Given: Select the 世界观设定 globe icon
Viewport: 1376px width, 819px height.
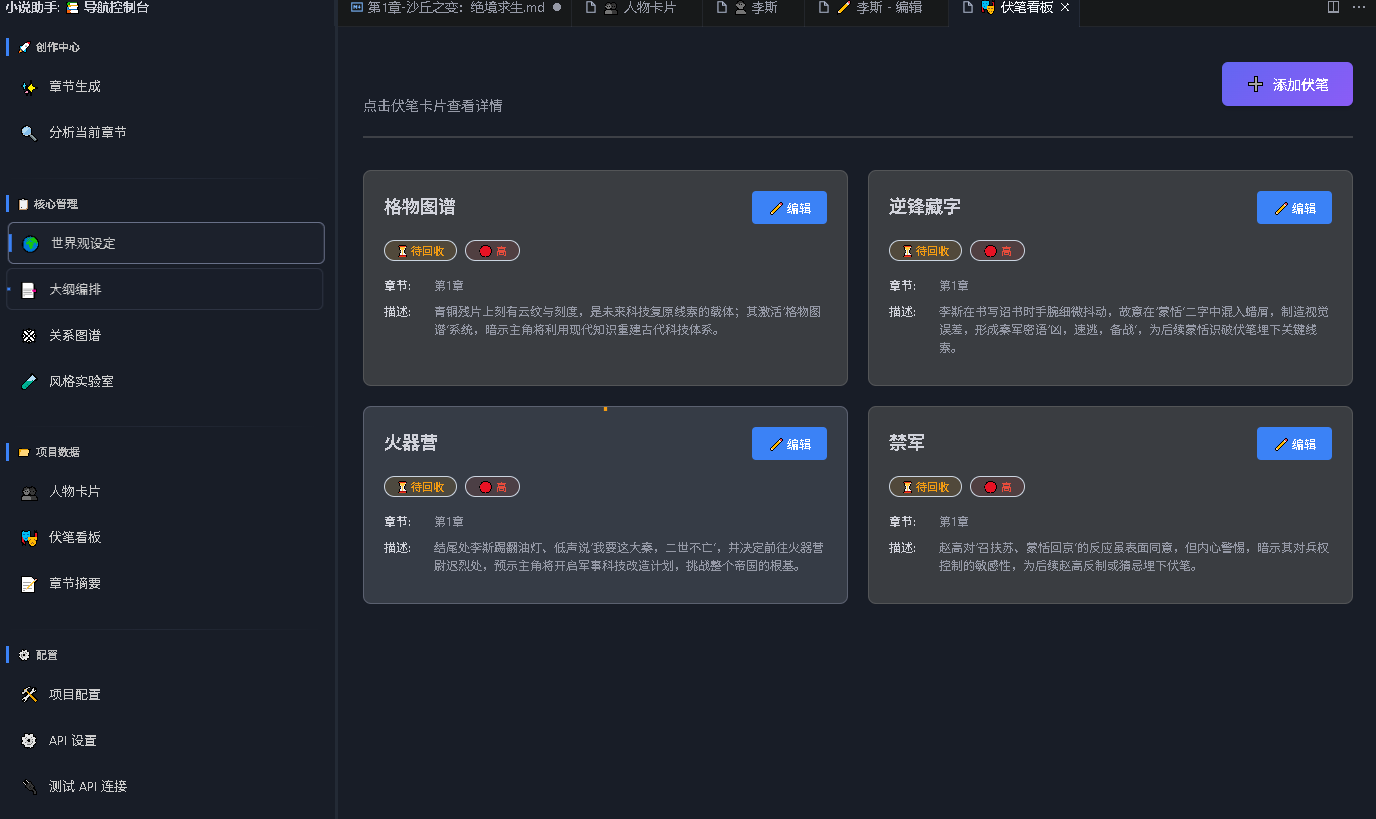Looking at the screenshot, I should pos(31,241).
